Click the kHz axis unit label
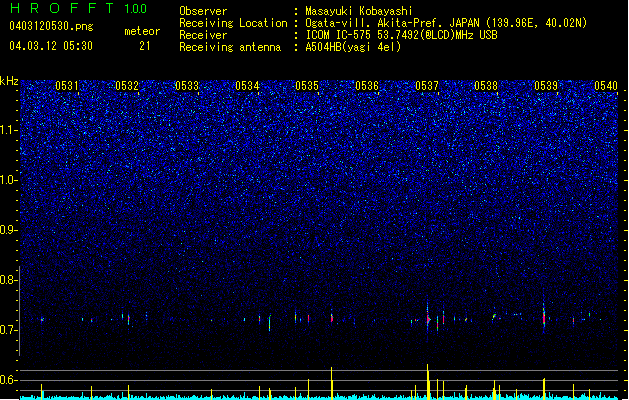 pos(9,81)
